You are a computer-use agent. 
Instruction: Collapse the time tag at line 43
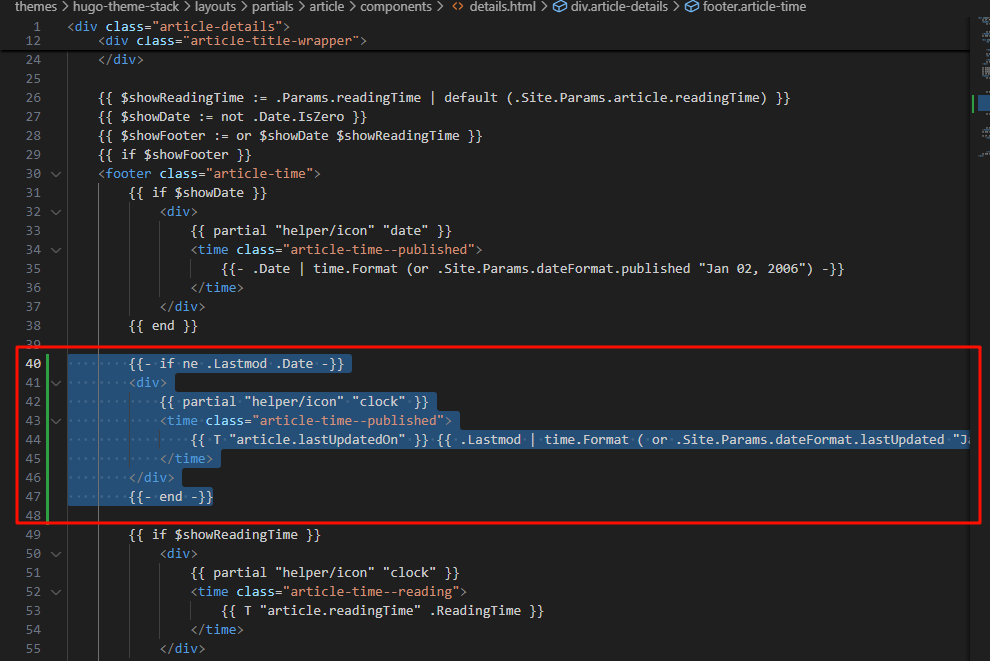tap(56, 421)
